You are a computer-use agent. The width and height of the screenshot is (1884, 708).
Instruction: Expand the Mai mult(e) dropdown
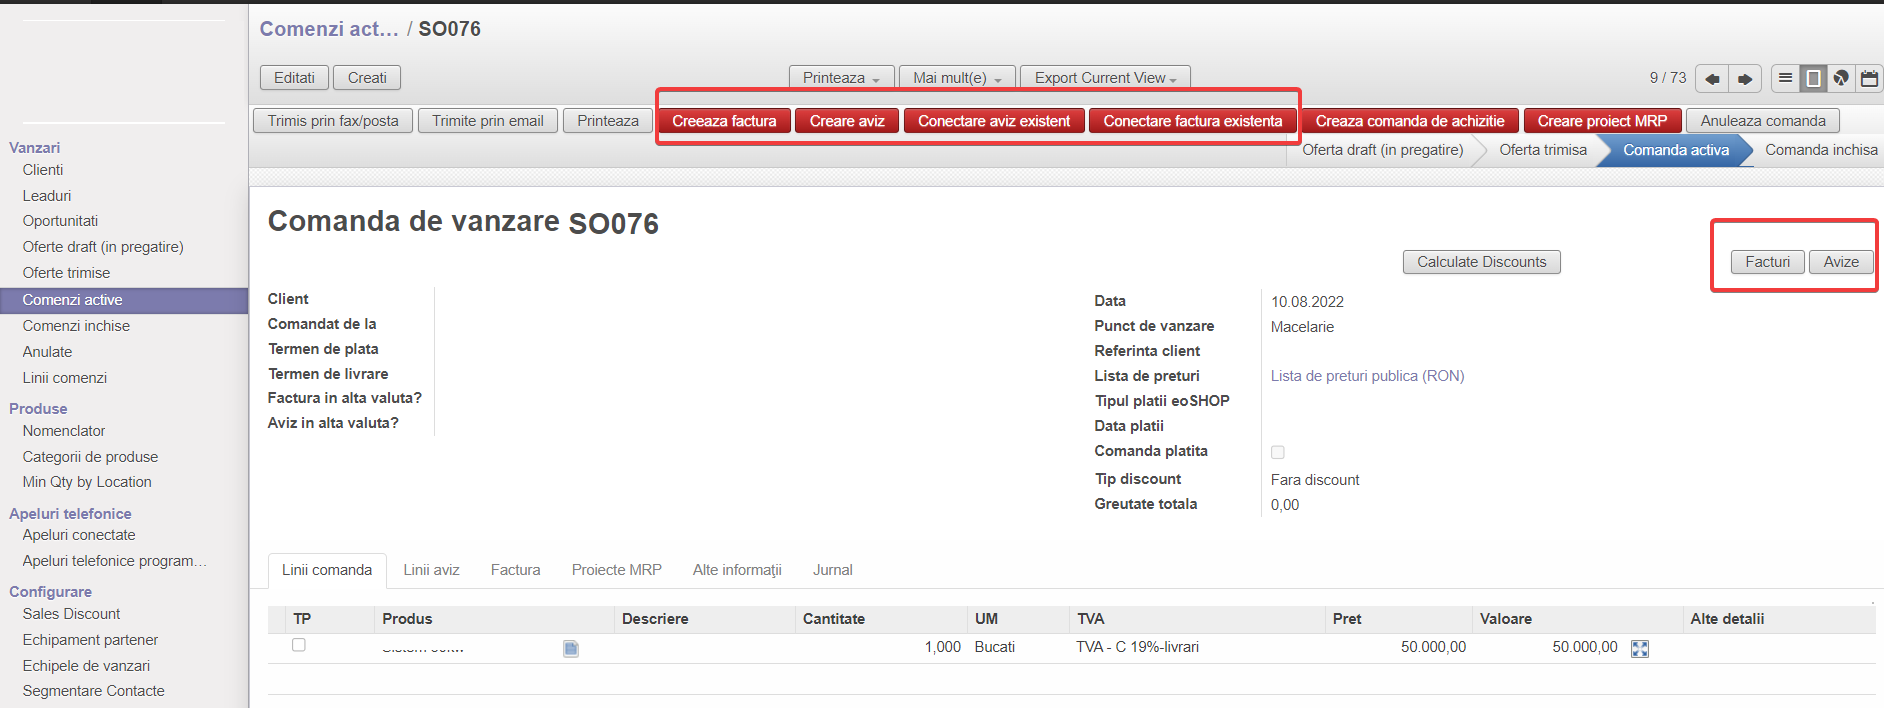tap(957, 78)
